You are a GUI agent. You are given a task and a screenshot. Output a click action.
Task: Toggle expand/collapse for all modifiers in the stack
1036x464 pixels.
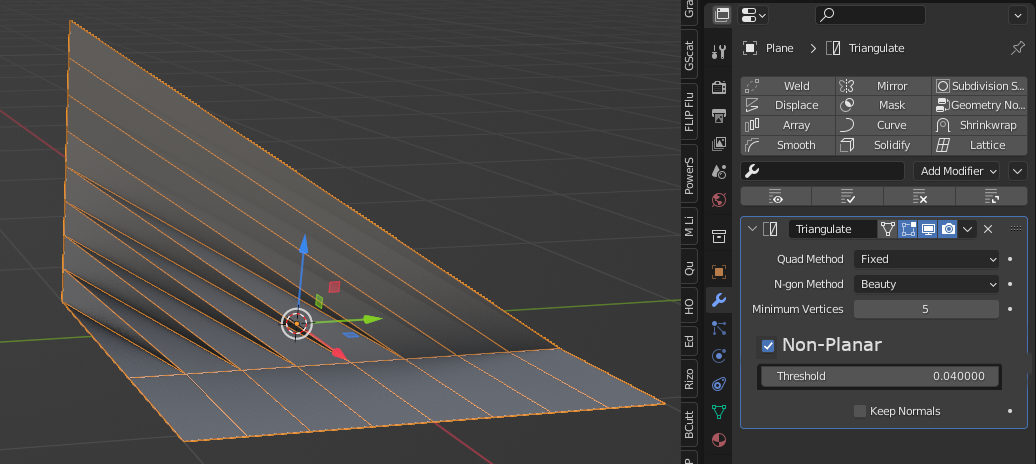(992, 196)
